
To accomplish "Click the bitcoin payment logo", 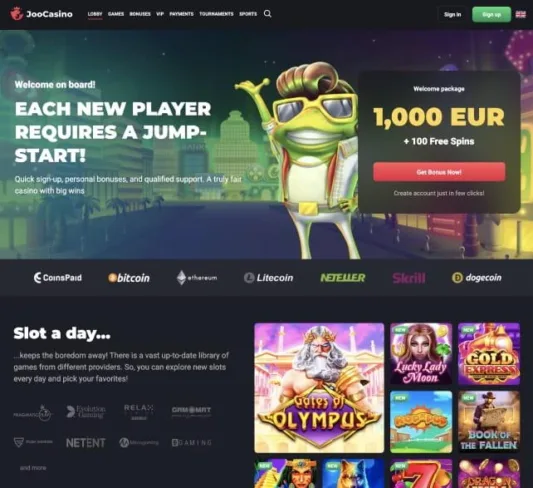I will [x=129, y=278].
